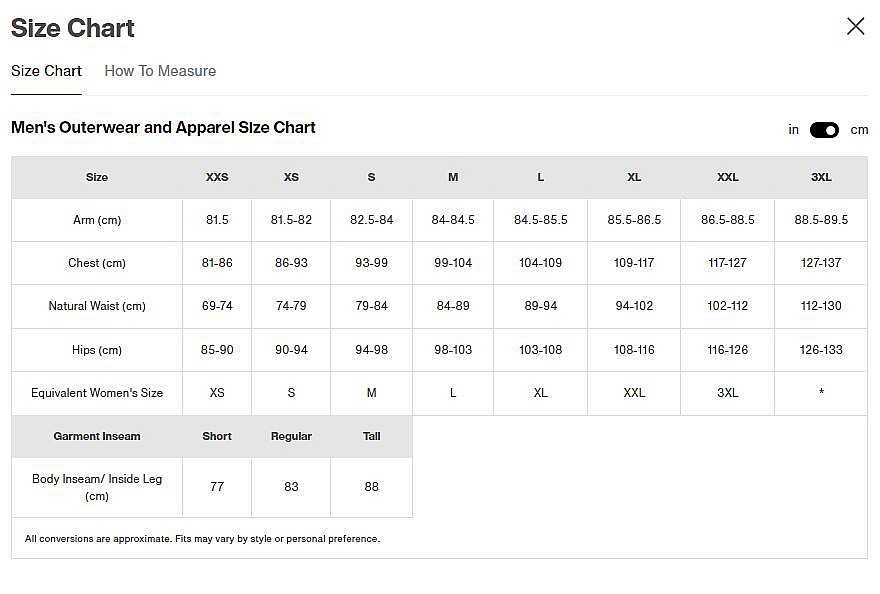This screenshot has width=880, height=594.
Task: Click the Hips (cm) row label
Action: tap(97, 350)
